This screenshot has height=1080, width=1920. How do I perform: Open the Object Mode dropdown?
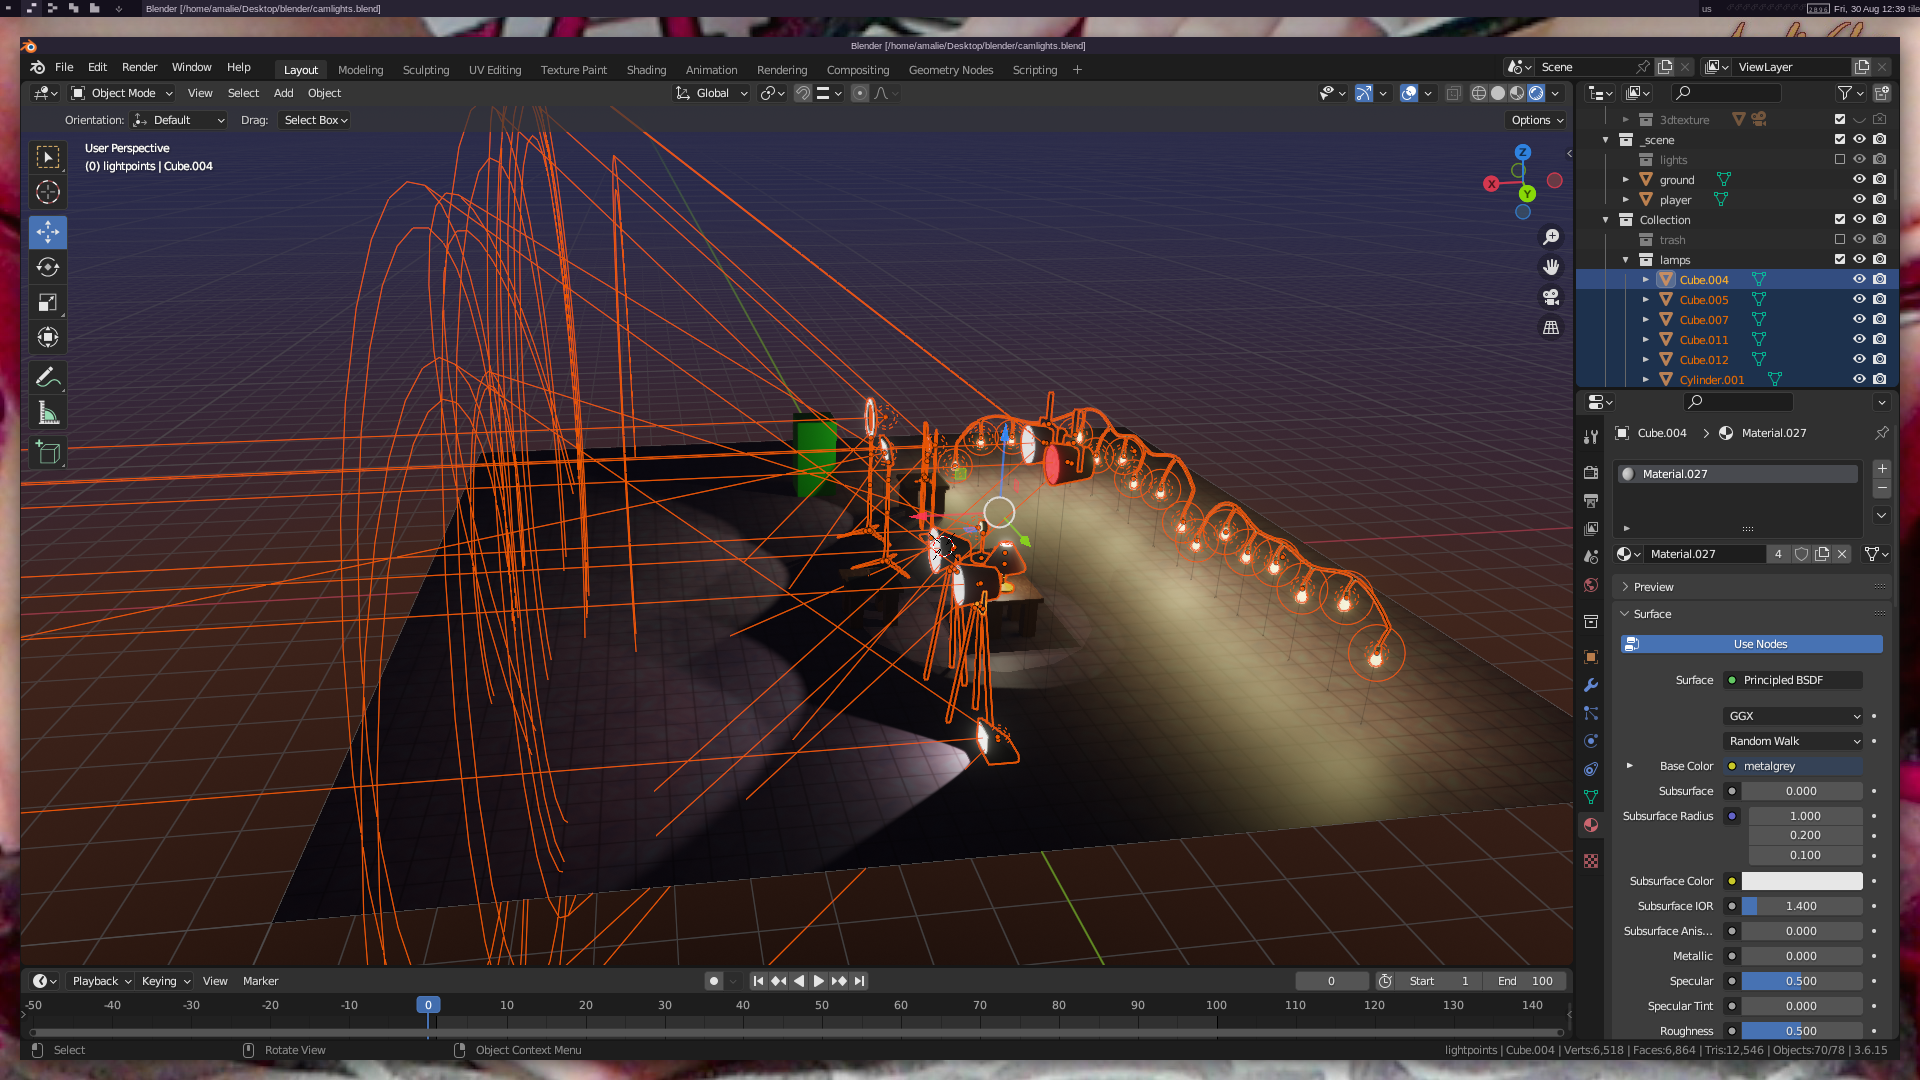click(x=122, y=93)
